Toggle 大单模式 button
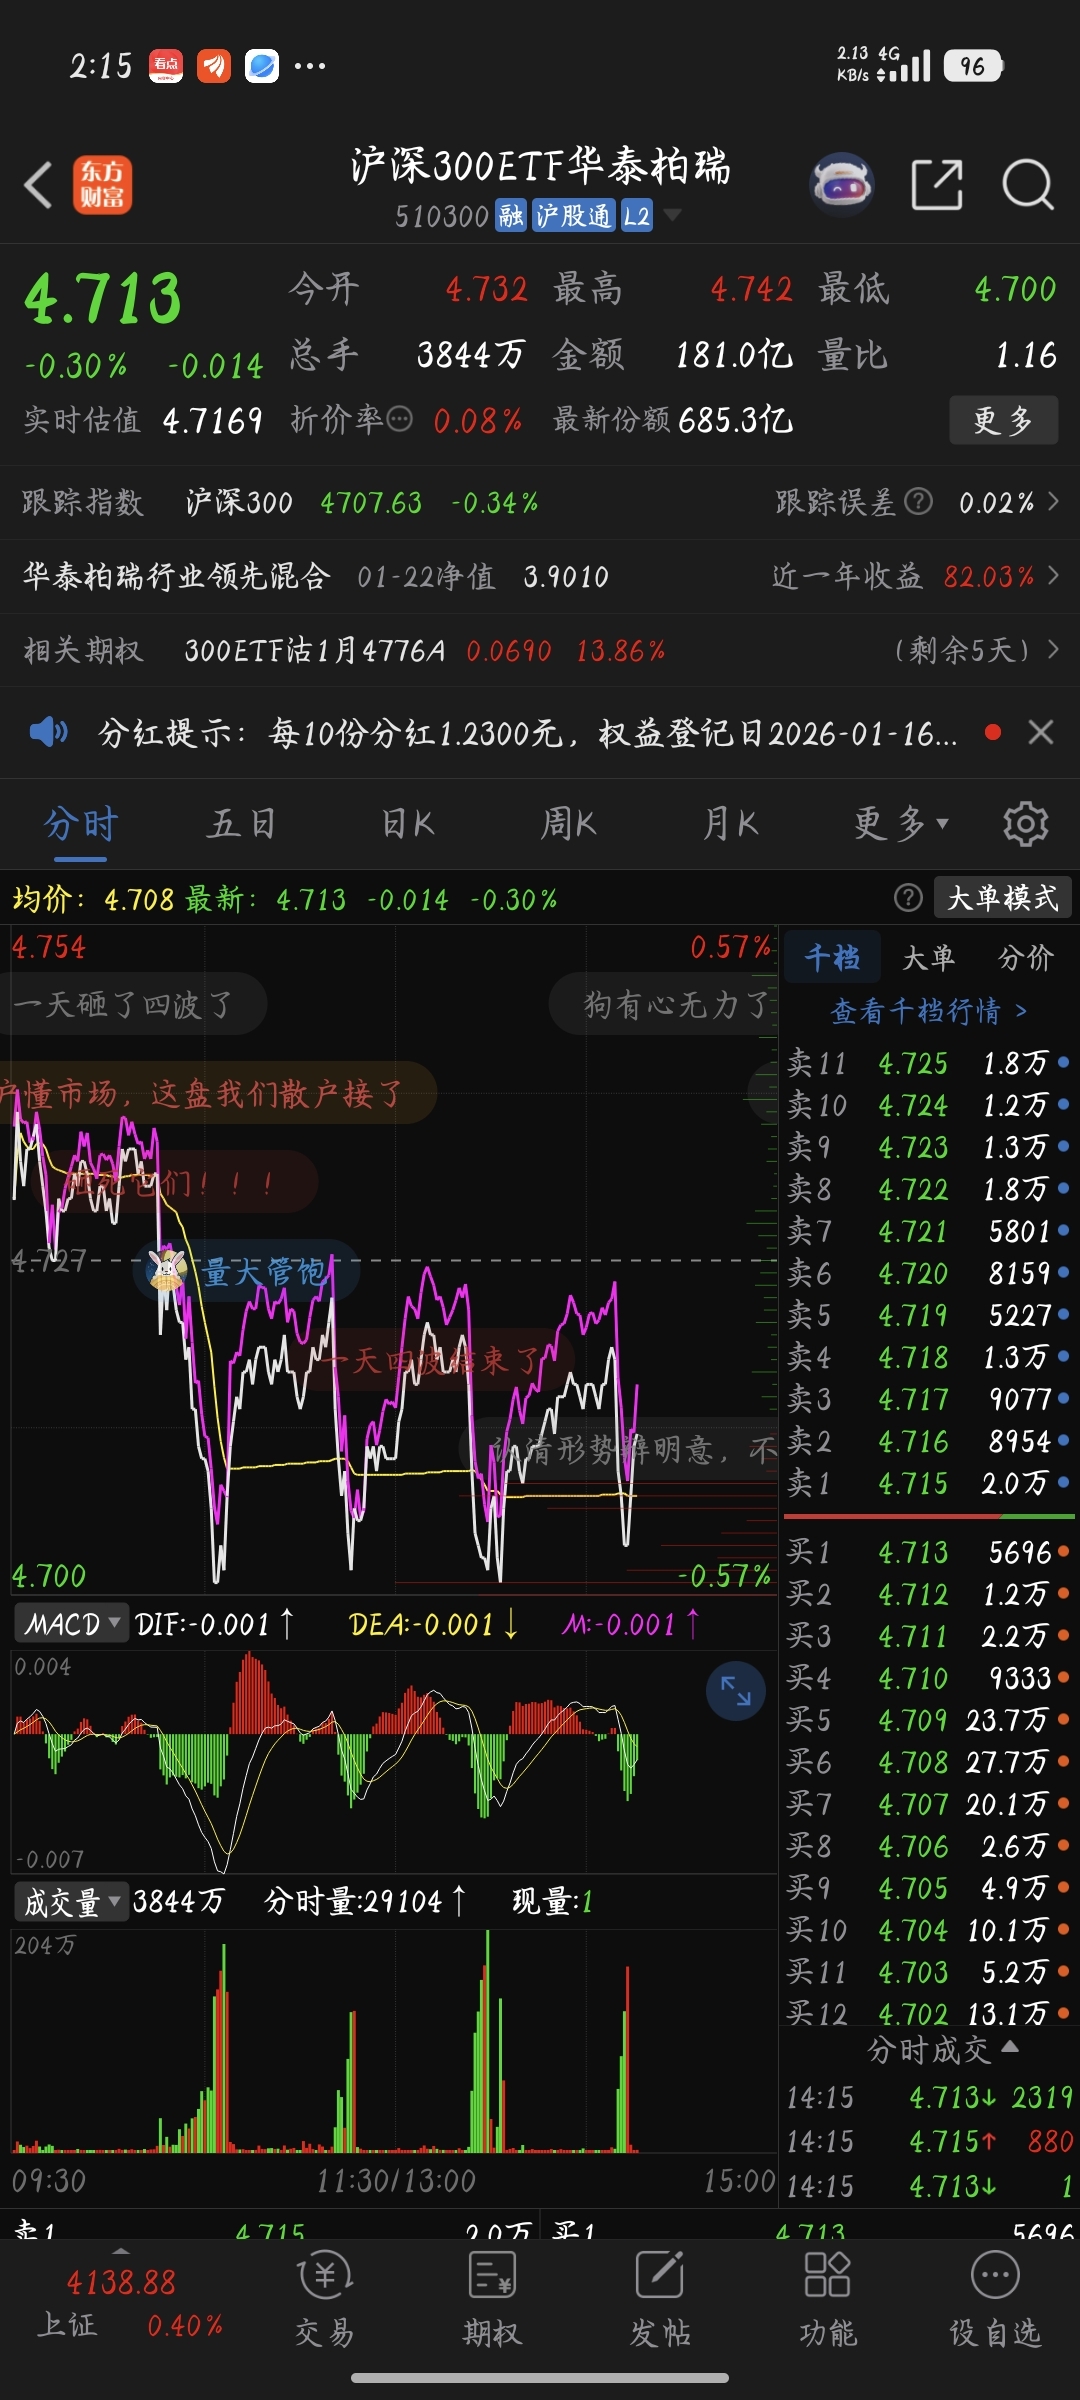This screenshot has width=1080, height=2400. 1003,898
